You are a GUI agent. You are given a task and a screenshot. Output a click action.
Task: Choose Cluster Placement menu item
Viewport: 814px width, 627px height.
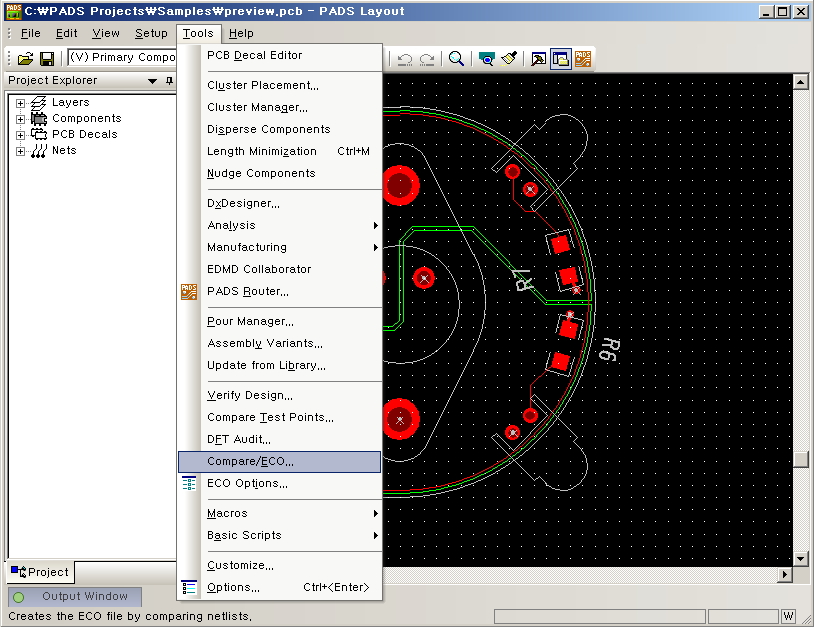click(279, 86)
